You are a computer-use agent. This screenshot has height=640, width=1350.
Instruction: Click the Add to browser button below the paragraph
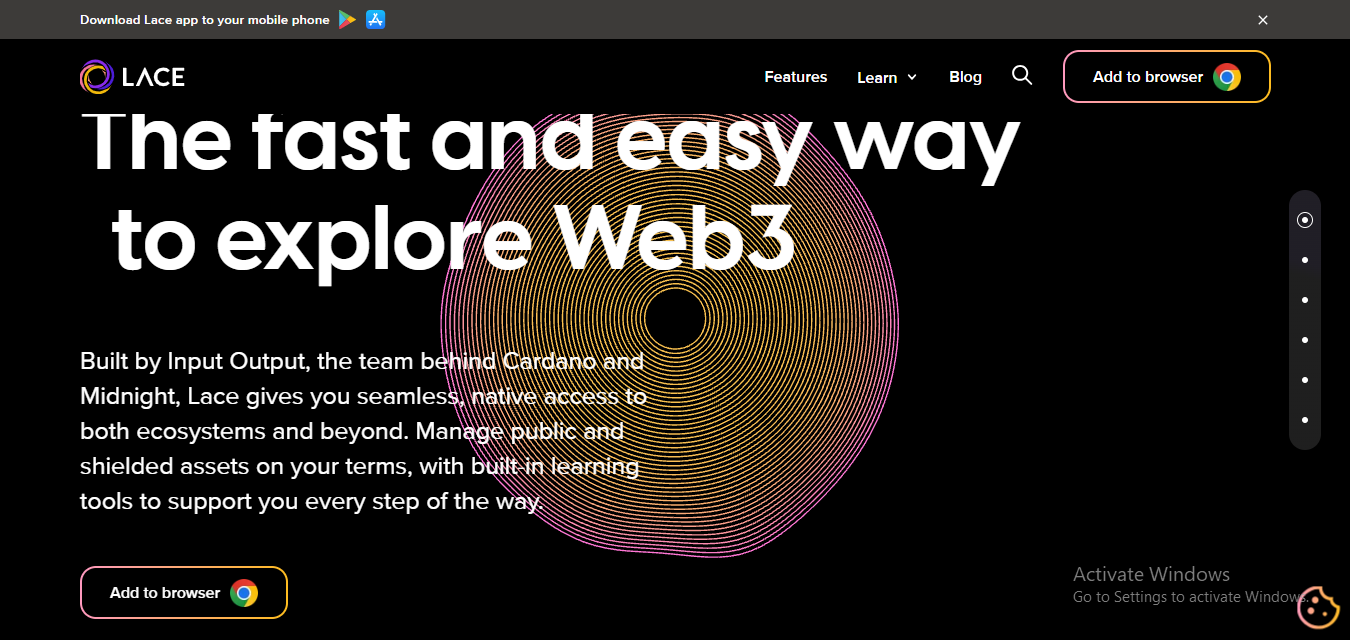click(184, 593)
